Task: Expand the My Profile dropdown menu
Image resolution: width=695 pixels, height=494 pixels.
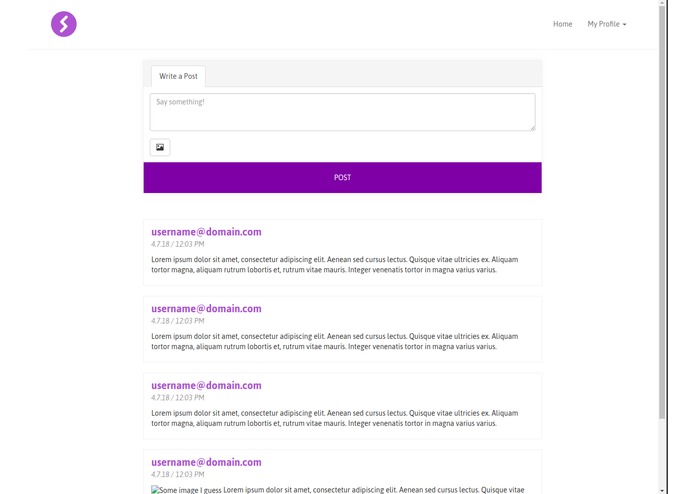Action: [607, 24]
